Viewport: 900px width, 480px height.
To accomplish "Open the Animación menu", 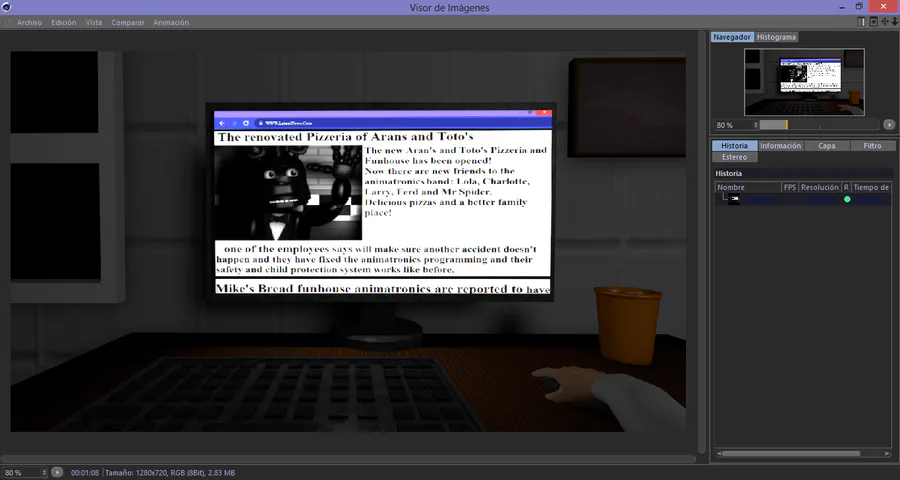I will (x=171, y=22).
